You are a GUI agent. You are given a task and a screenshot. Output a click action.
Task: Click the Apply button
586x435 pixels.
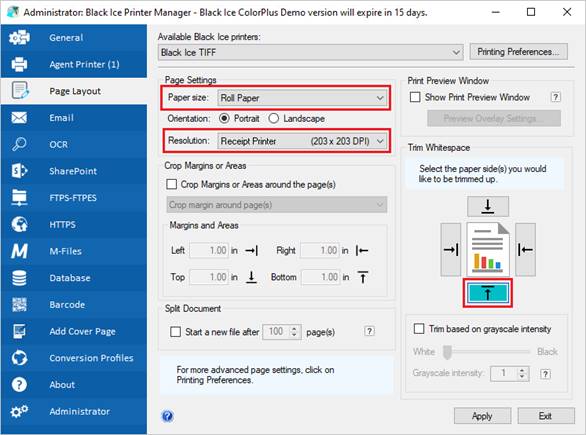click(x=482, y=416)
